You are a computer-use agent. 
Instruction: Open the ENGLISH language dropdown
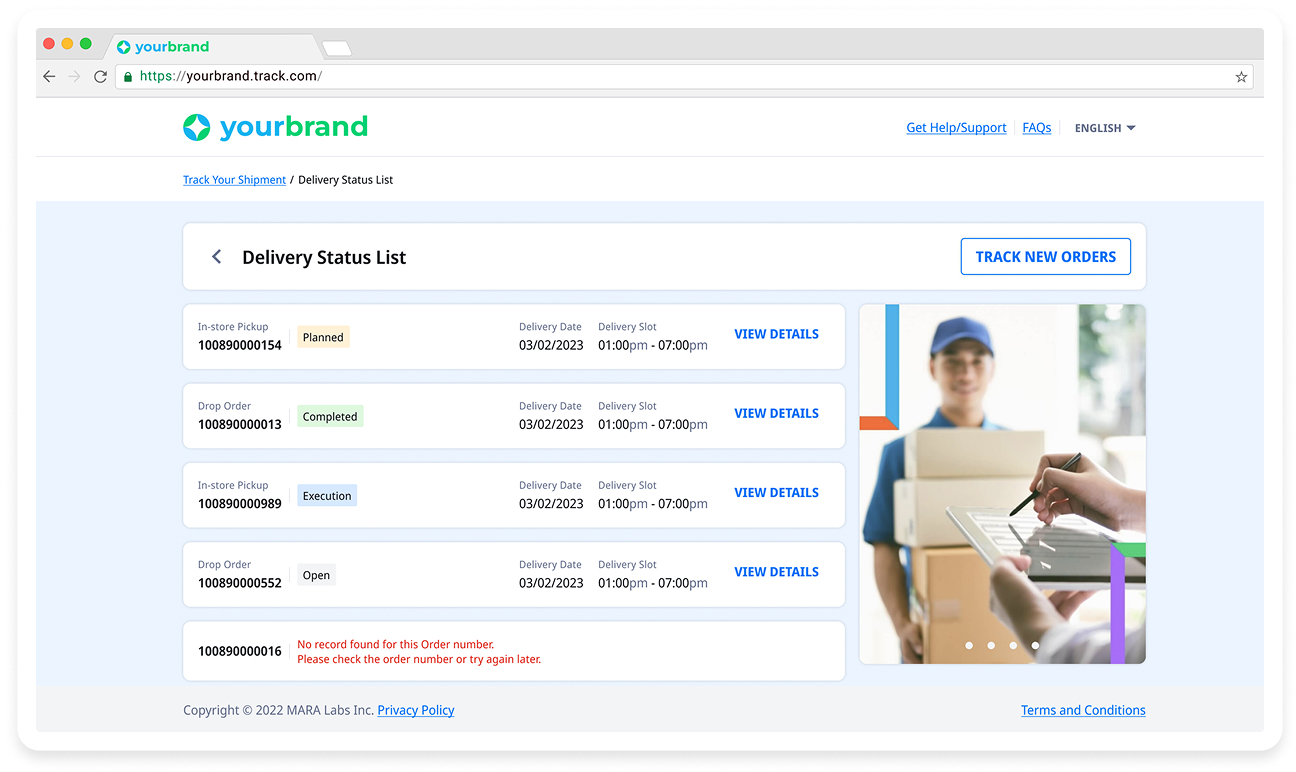click(x=1104, y=128)
